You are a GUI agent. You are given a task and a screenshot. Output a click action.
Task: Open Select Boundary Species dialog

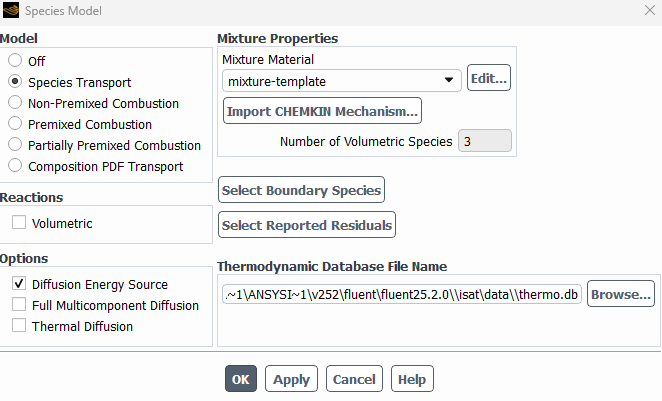pos(301,190)
